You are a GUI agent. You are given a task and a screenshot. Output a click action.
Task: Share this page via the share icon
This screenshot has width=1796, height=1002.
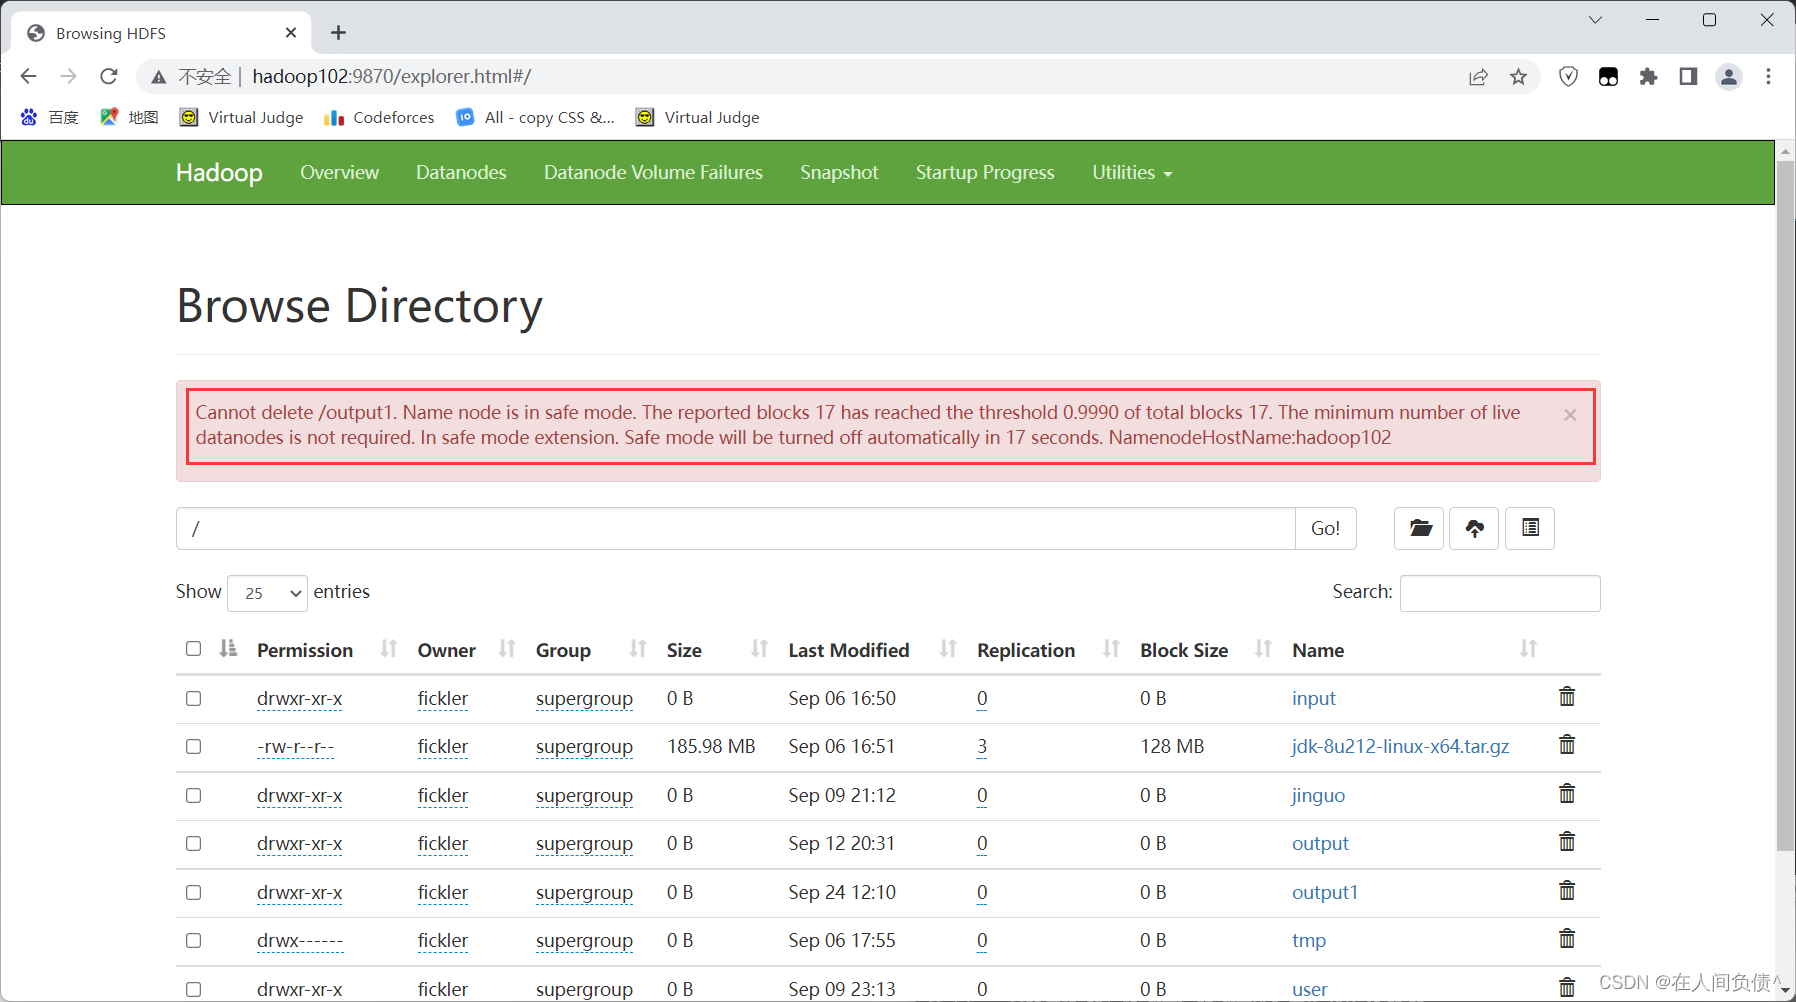(x=1478, y=77)
